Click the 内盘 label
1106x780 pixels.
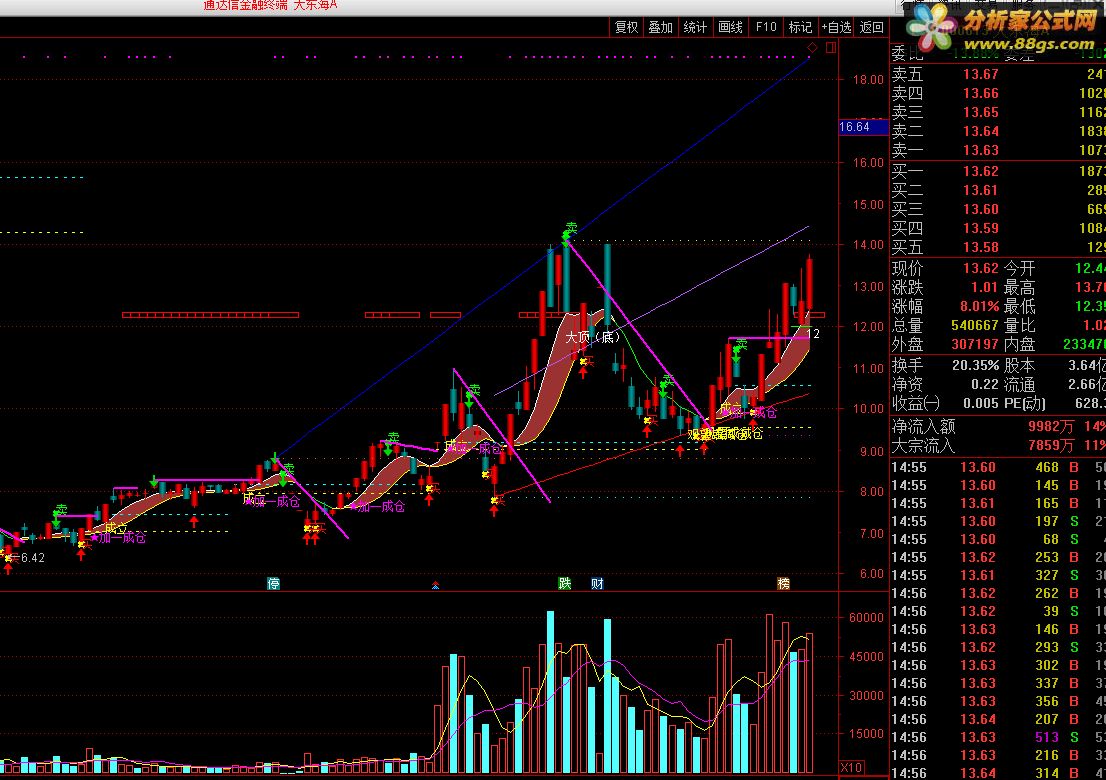pos(1019,345)
